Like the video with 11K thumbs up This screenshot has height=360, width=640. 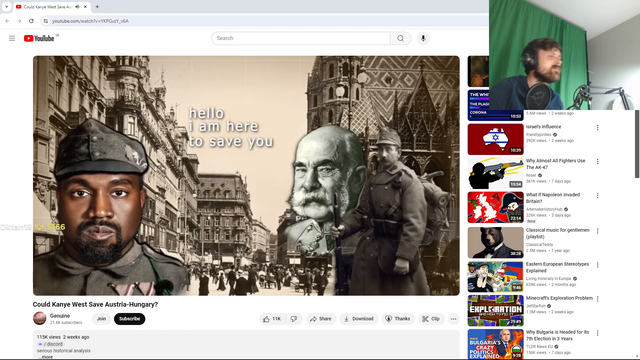pyautogui.click(x=272, y=319)
